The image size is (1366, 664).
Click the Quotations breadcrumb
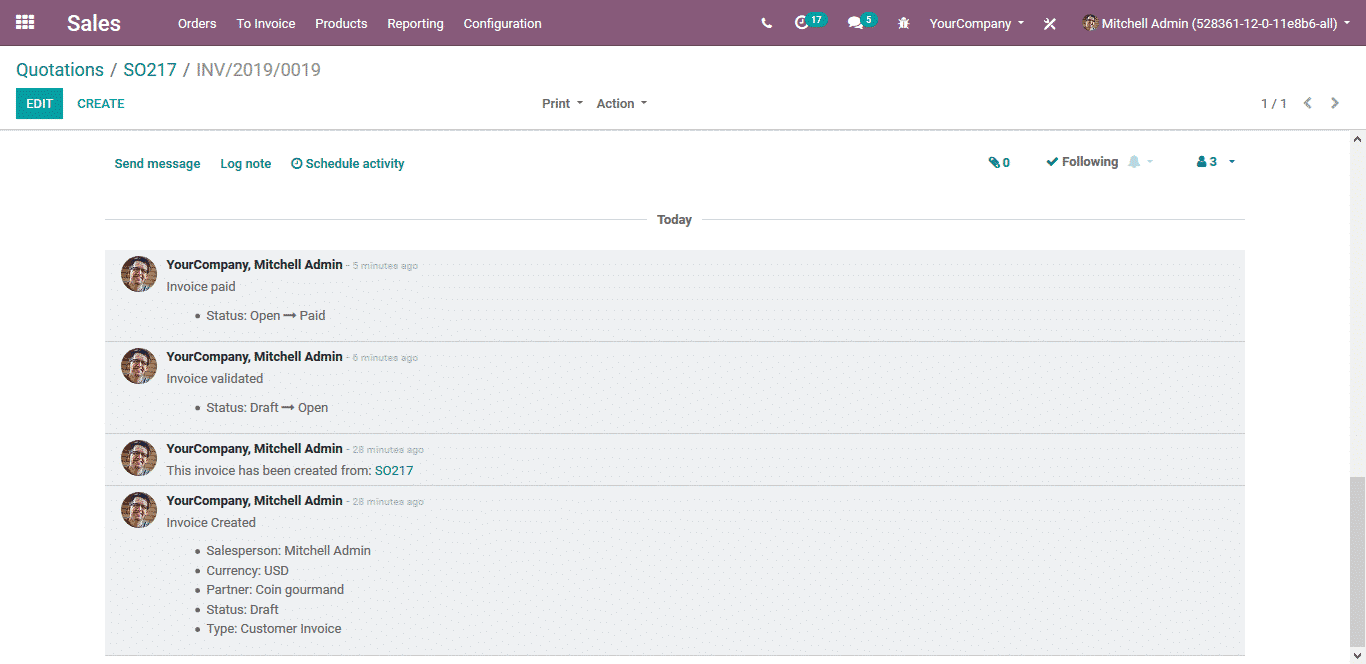(x=60, y=70)
